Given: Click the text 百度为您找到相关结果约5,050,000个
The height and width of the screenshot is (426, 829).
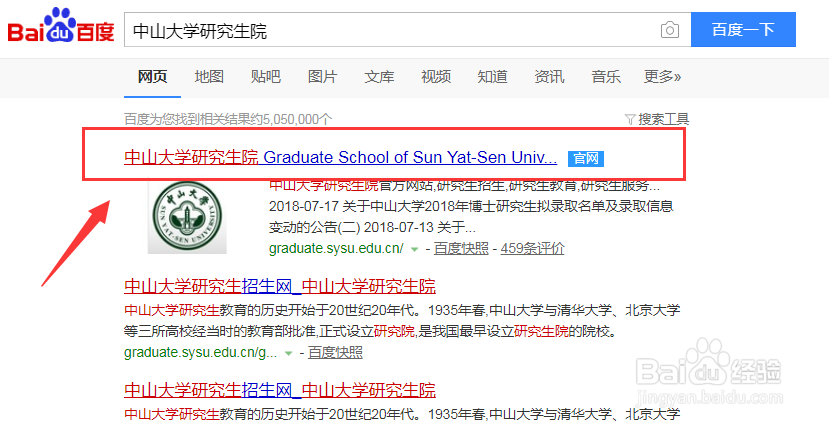Looking at the screenshot, I should [x=228, y=119].
